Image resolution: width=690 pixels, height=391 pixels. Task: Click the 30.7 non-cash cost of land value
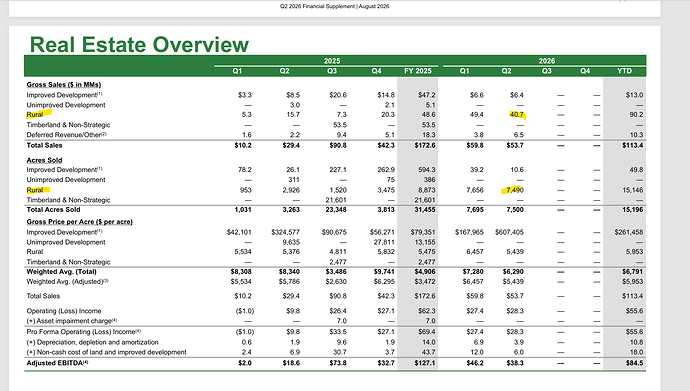(340, 352)
